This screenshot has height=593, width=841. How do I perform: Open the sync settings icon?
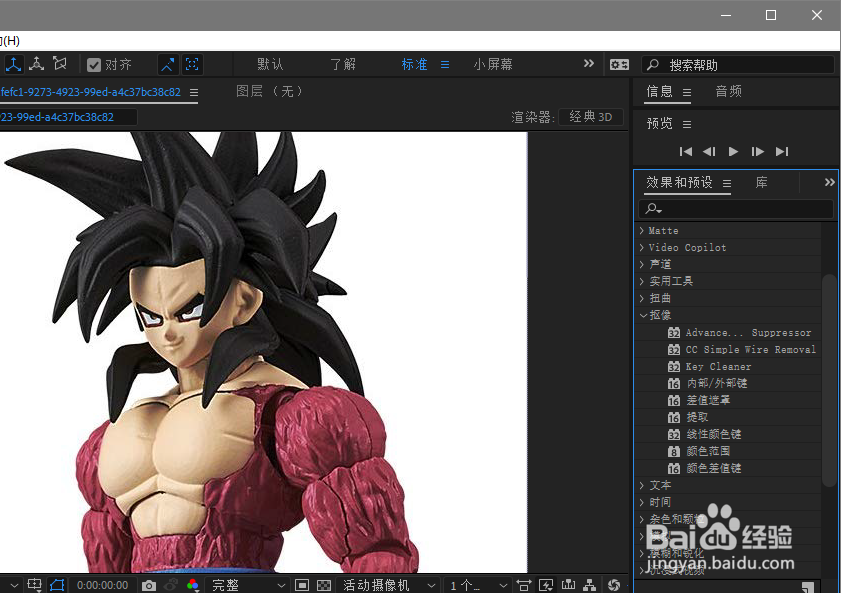click(x=619, y=65)
